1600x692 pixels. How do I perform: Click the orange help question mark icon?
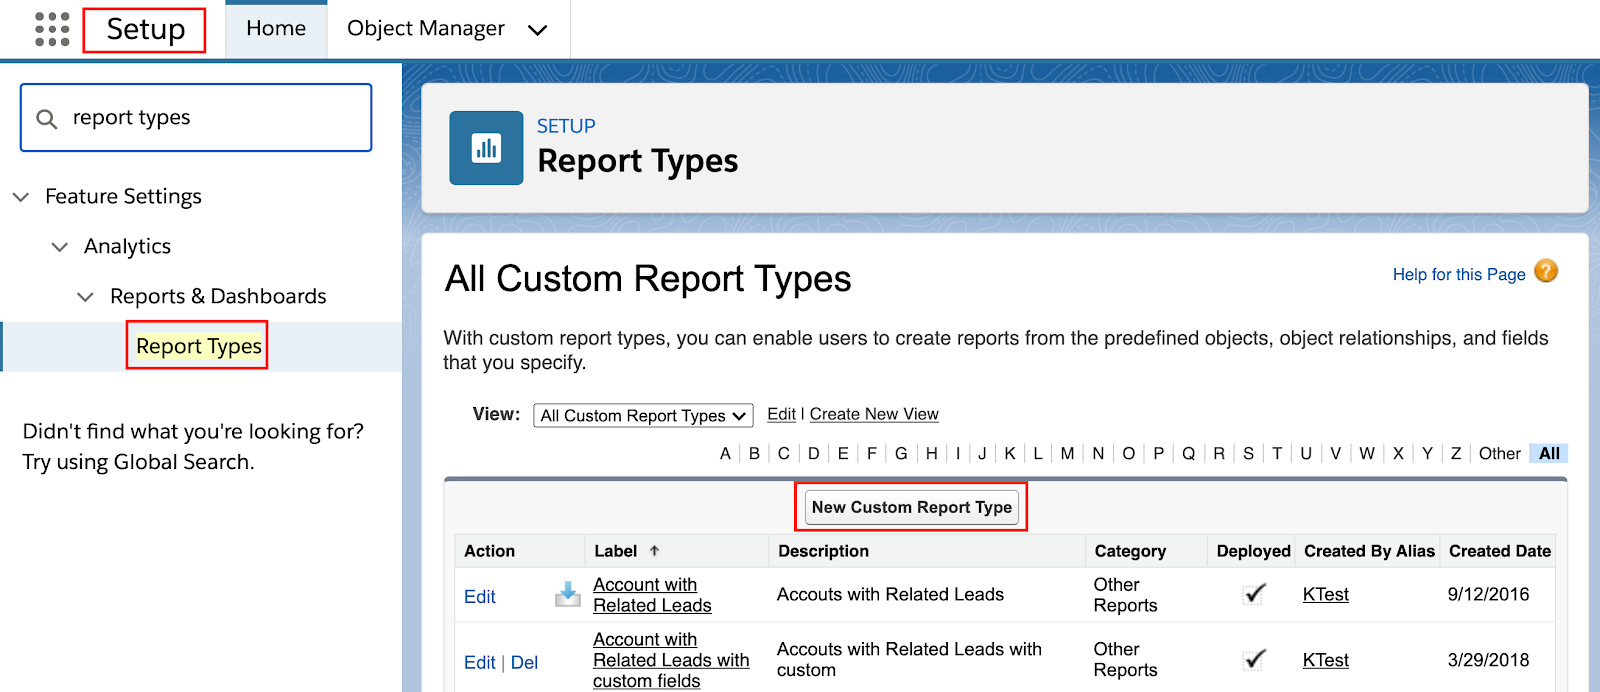[1546, 271]
